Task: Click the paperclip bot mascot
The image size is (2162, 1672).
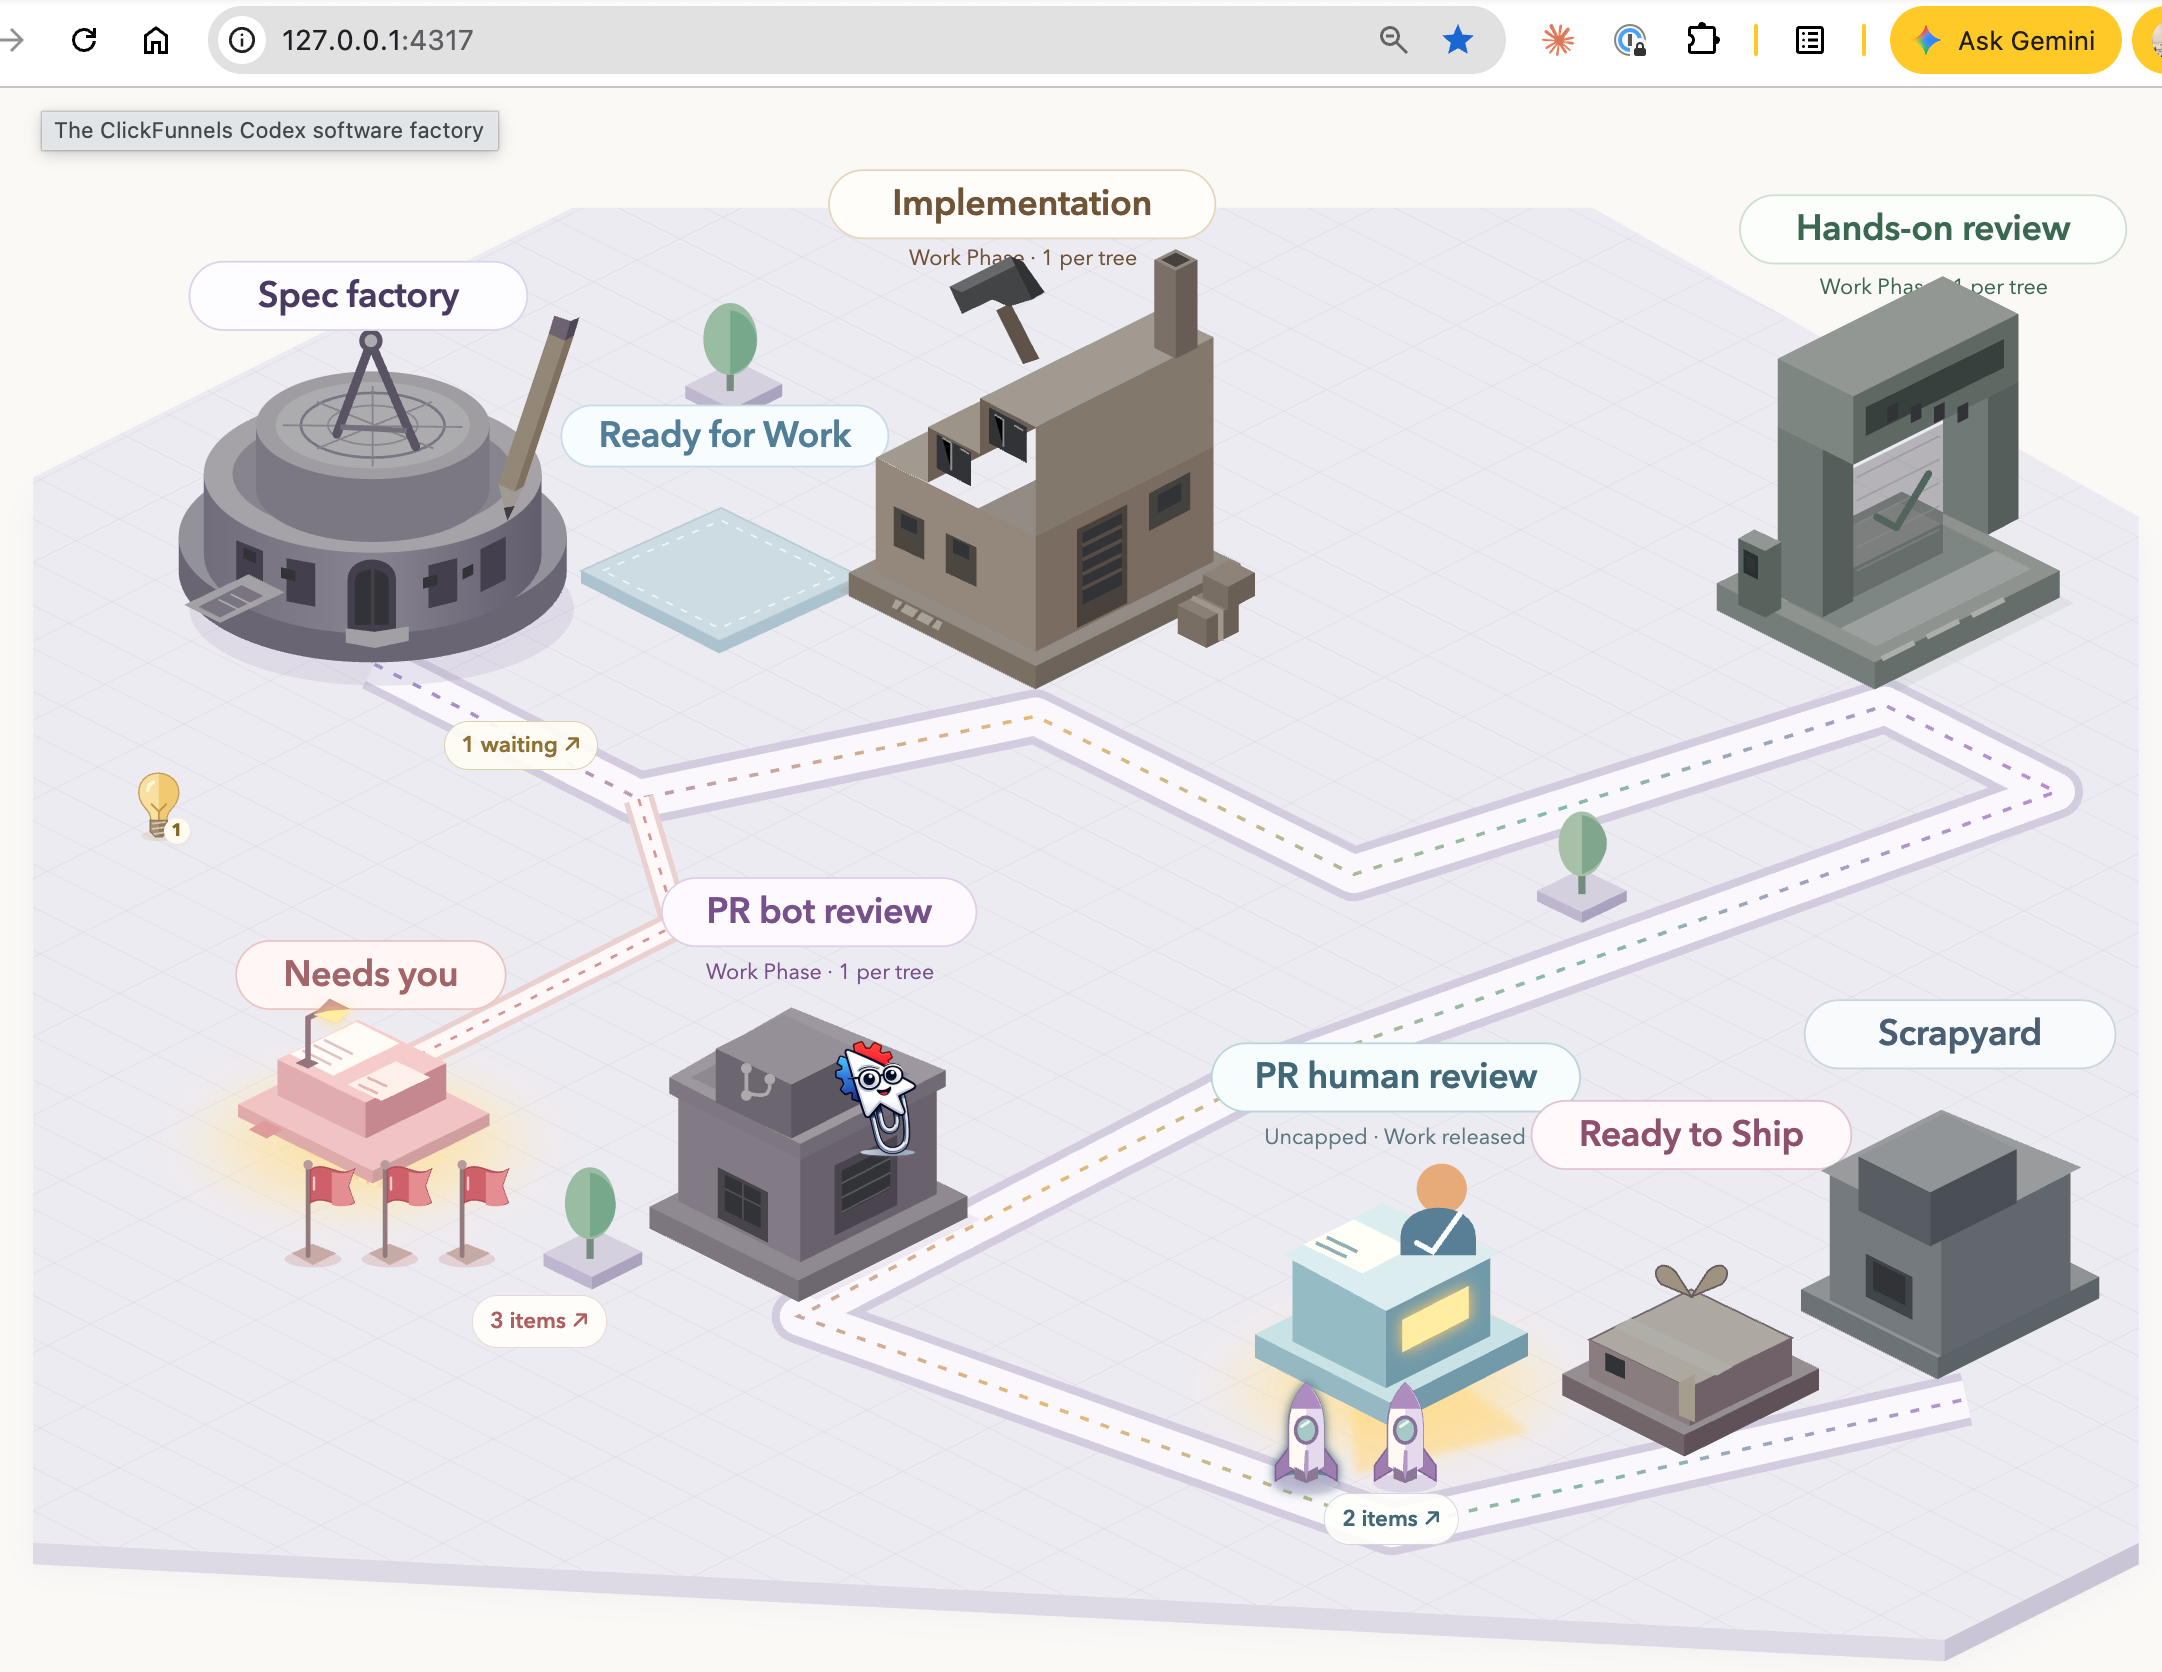Action: 877,1097
